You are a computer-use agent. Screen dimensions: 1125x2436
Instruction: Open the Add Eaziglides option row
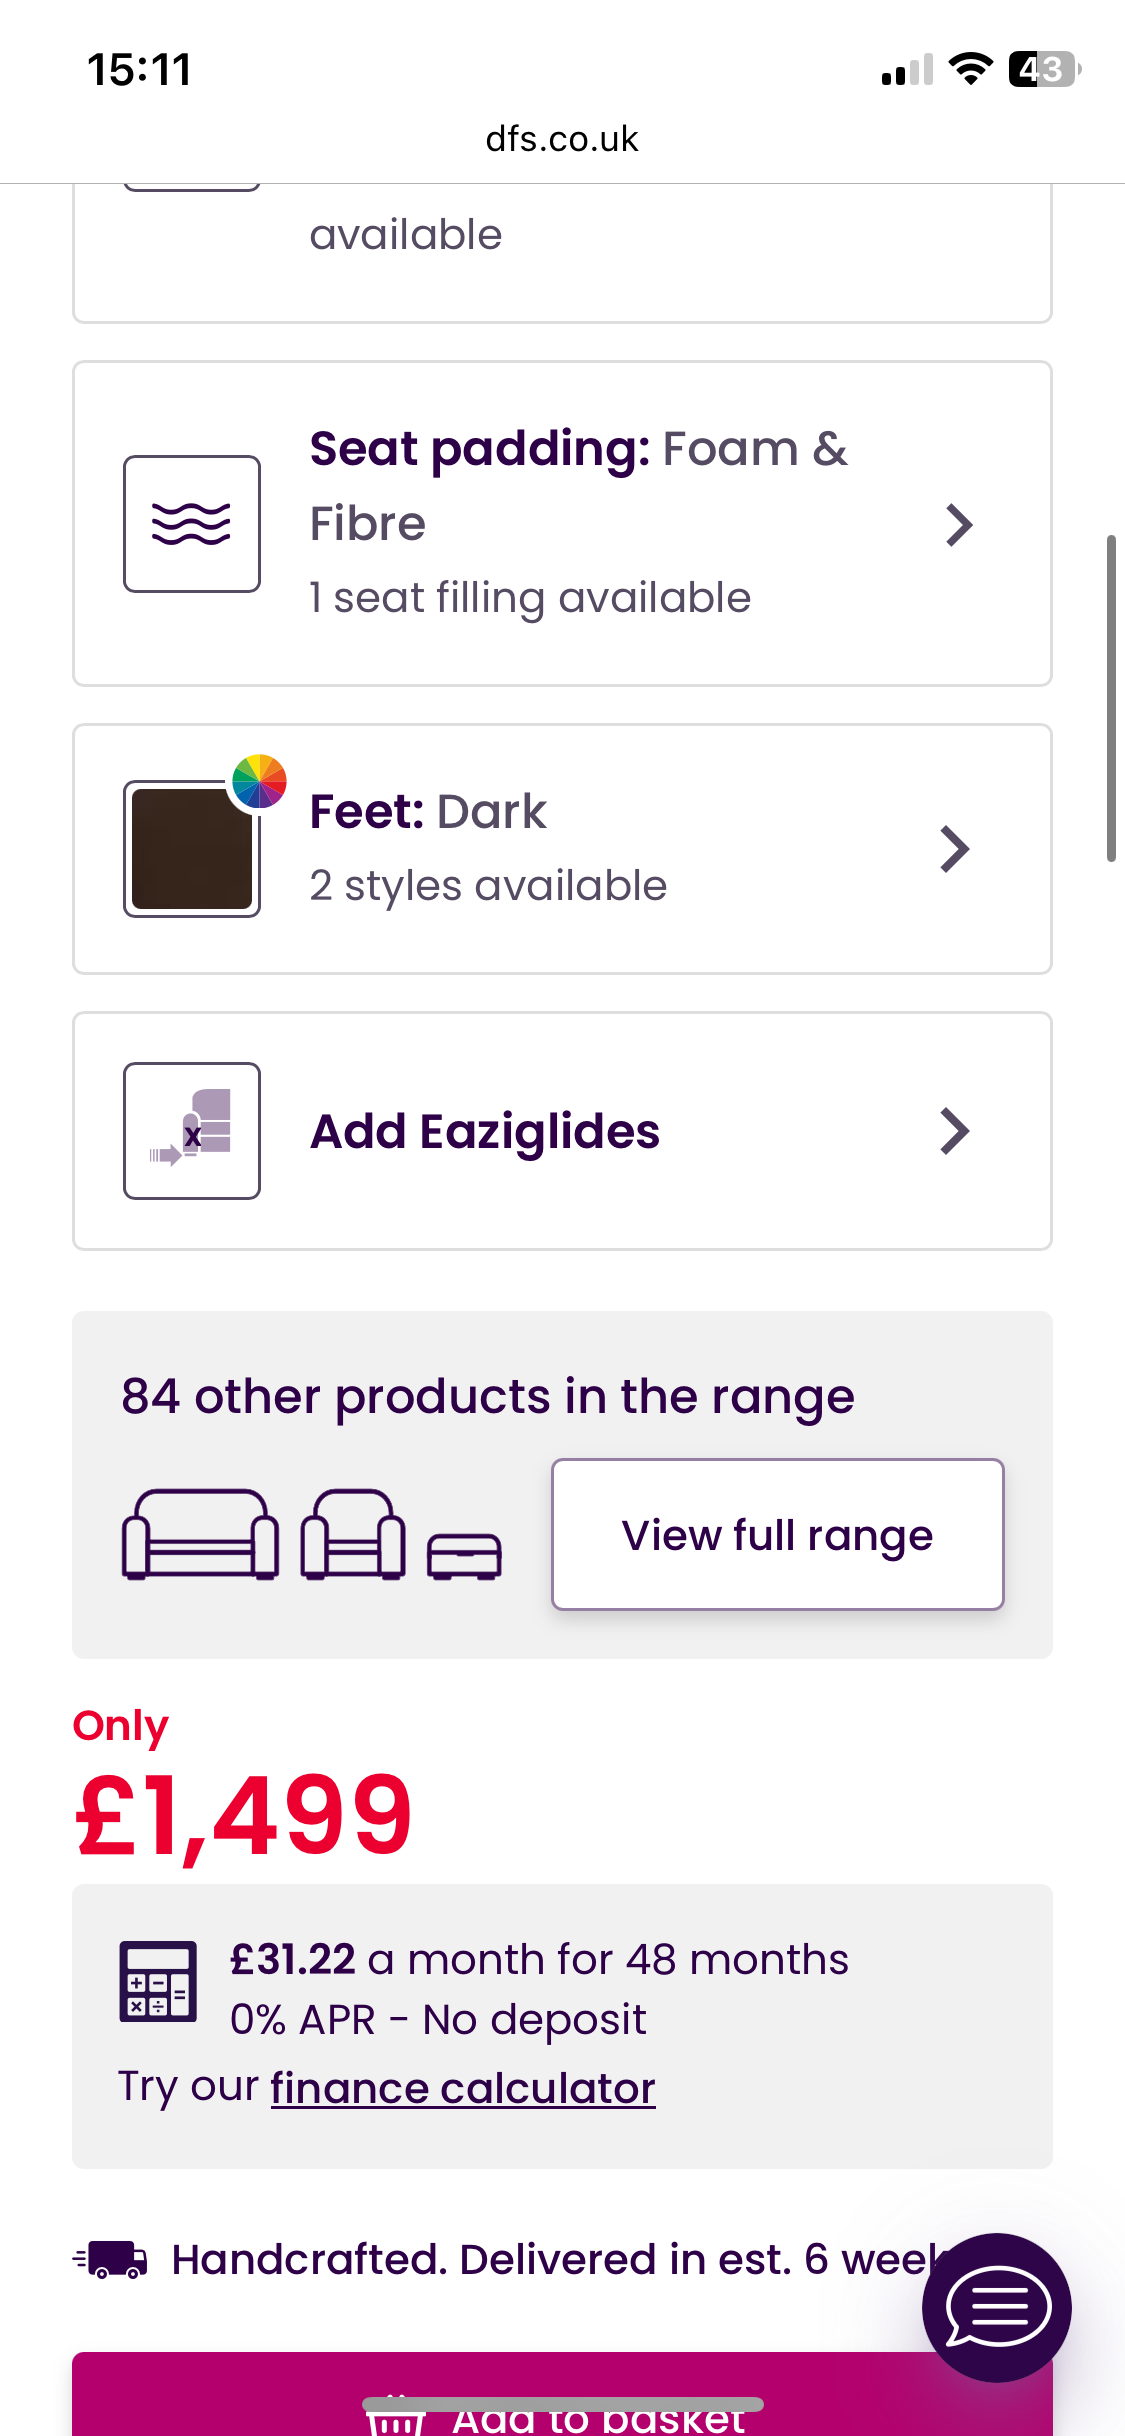[x=562, y=1131]
